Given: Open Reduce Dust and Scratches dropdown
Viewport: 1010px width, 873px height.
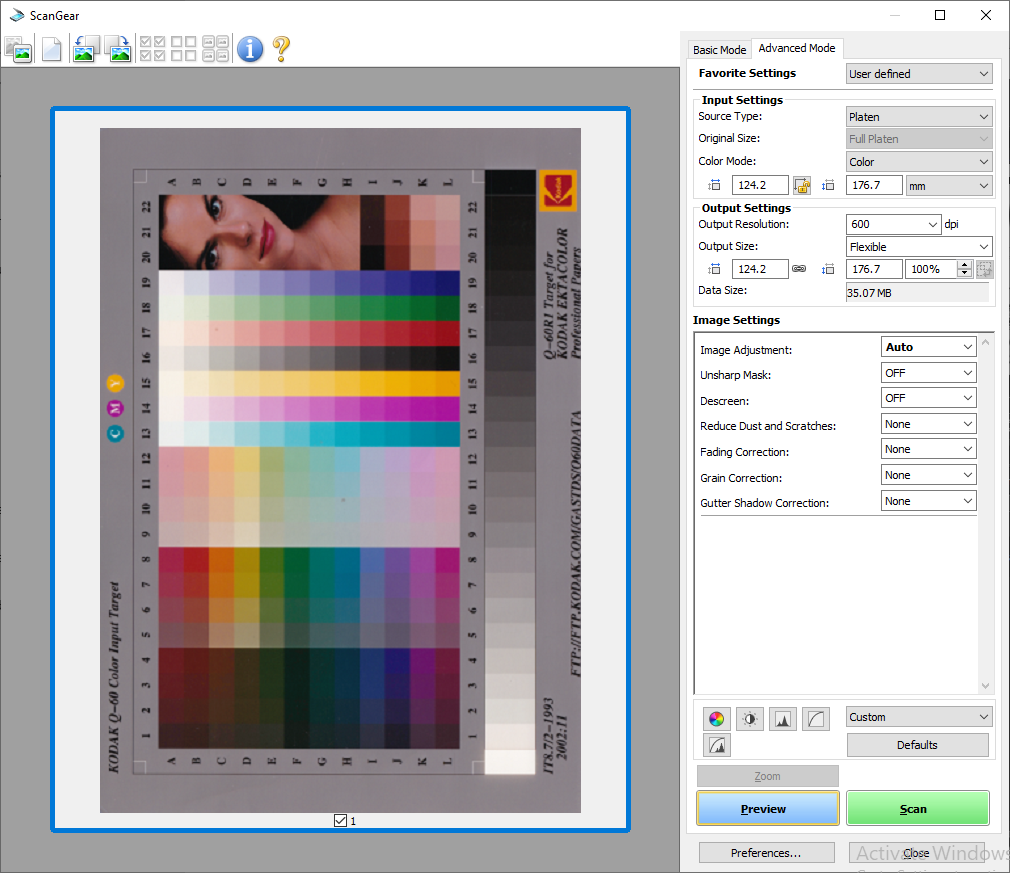Looking at the screenshot, I should (928, 424).
